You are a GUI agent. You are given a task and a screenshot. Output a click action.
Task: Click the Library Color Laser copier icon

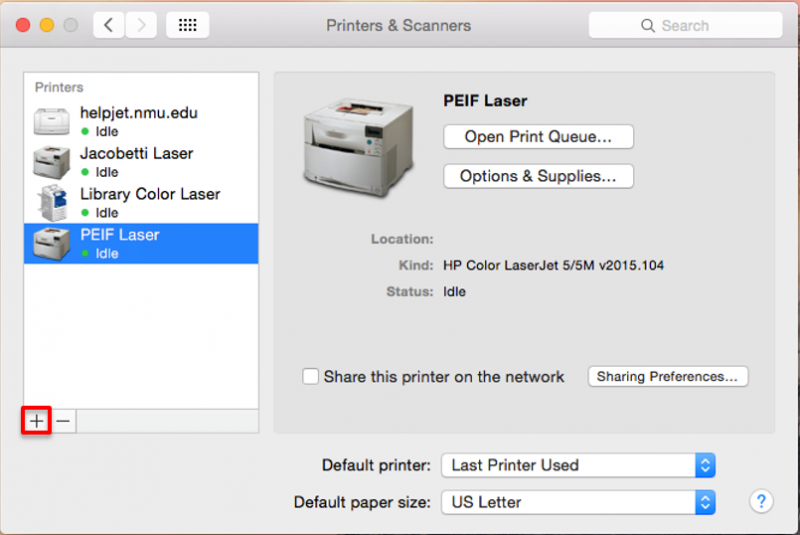tap(53, 203)
